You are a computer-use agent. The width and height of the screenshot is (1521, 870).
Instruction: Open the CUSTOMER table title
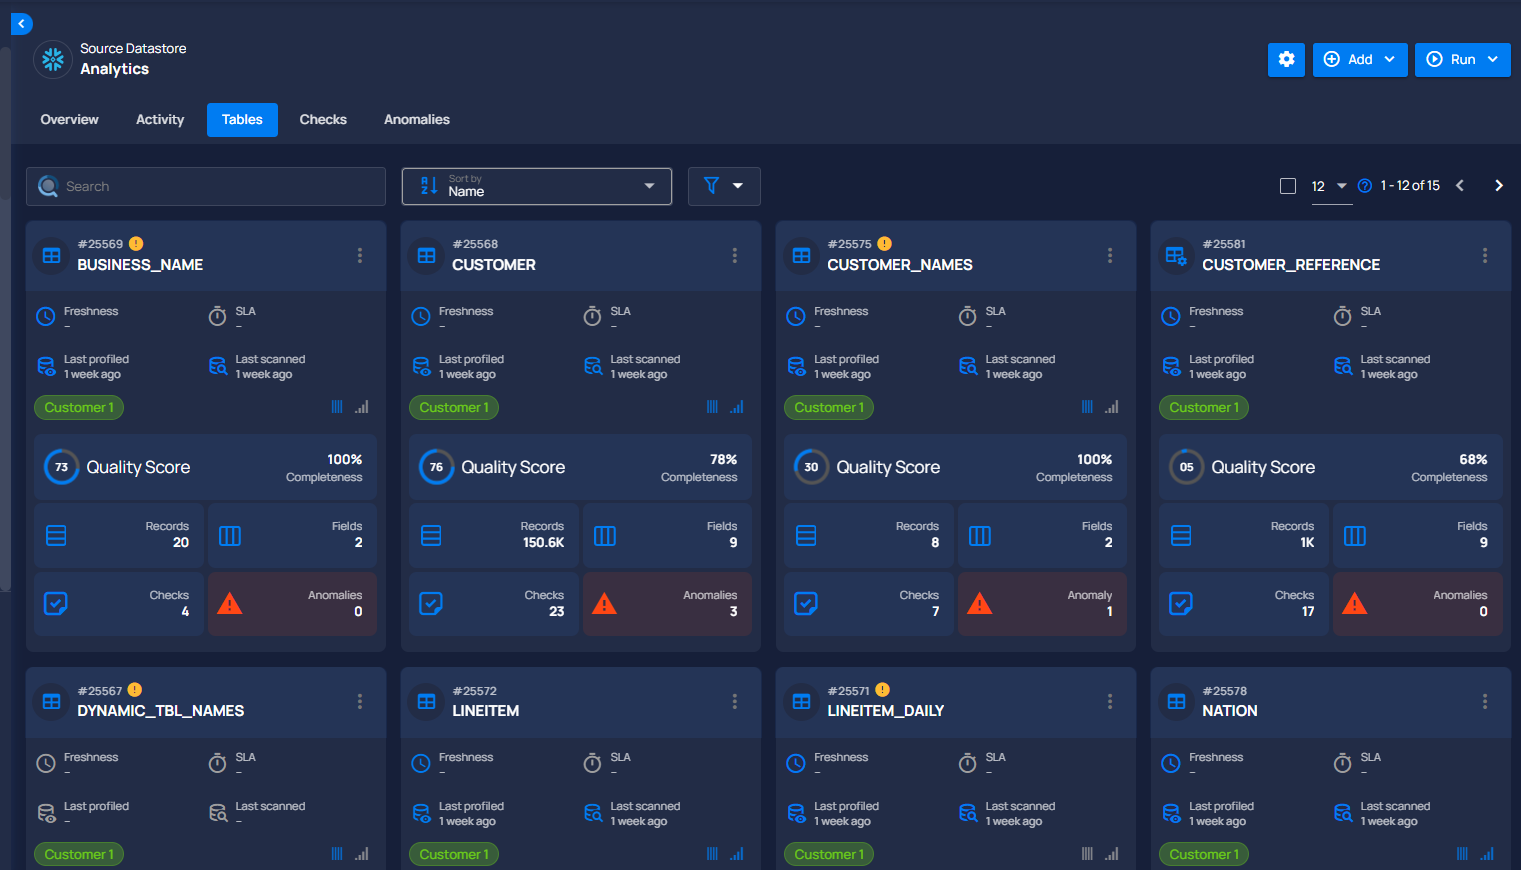(494, 265)
